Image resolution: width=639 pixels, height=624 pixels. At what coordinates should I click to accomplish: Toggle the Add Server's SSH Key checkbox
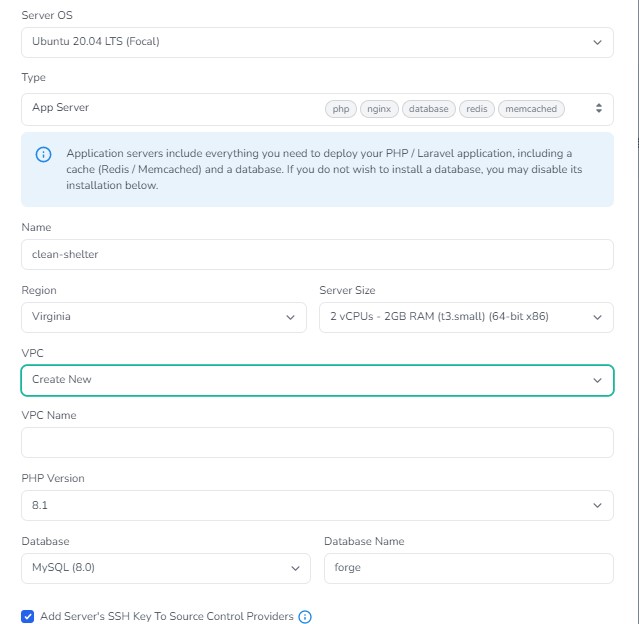coord(28,617)
